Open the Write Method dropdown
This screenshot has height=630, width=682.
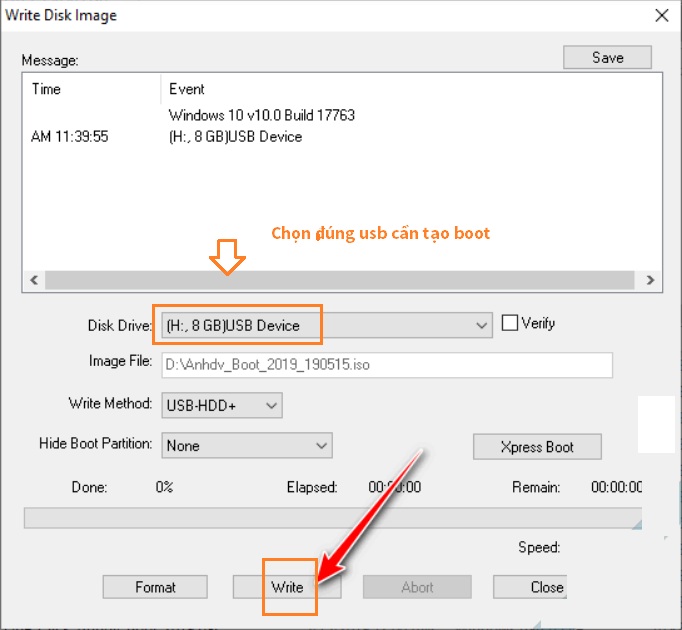coord(222,405)
